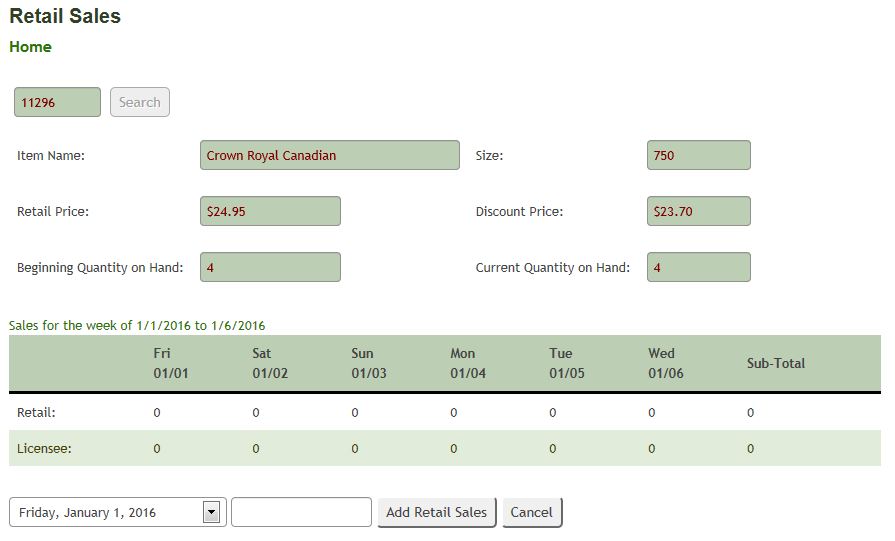Click the Mon 01/04 column header
The image size is (895, 541).
pyautogui.click(x=468, y=363)
